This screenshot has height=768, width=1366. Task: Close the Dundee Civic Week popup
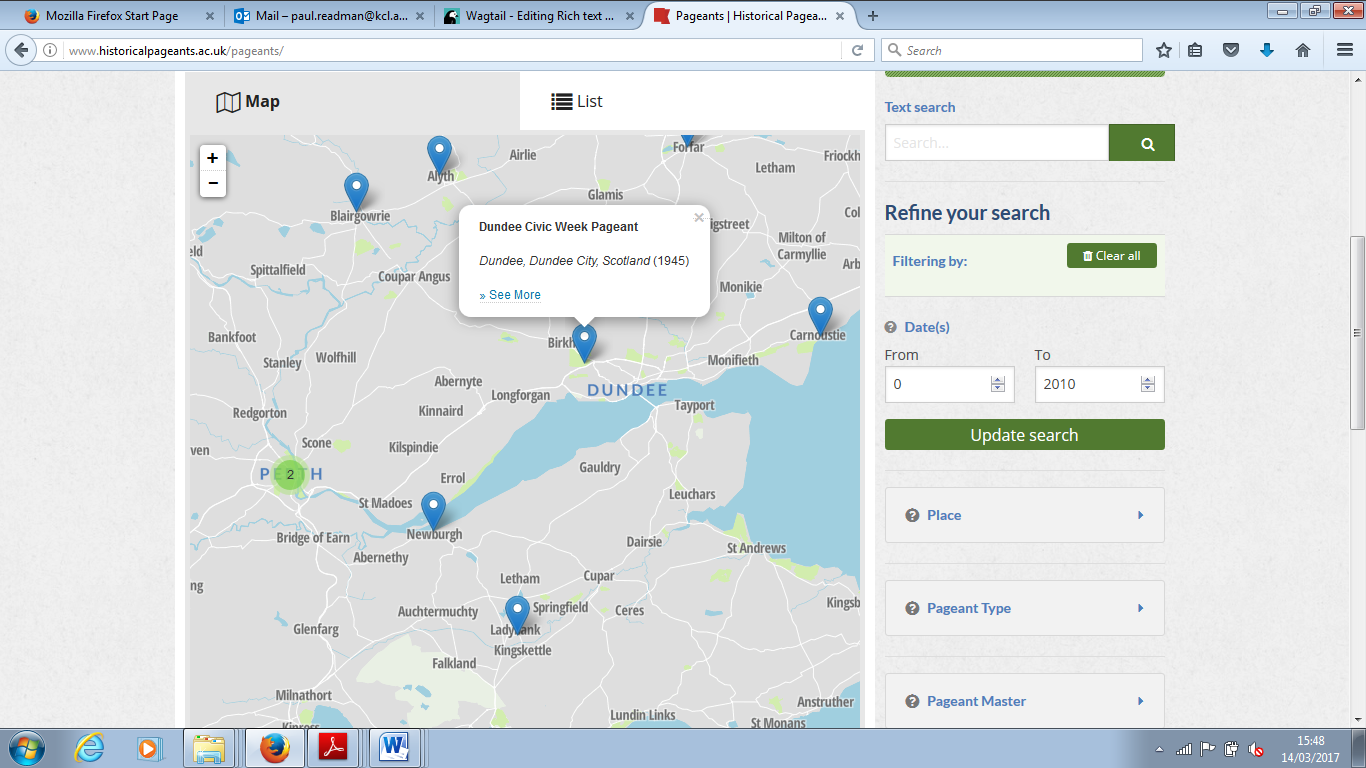coord(698,218)
